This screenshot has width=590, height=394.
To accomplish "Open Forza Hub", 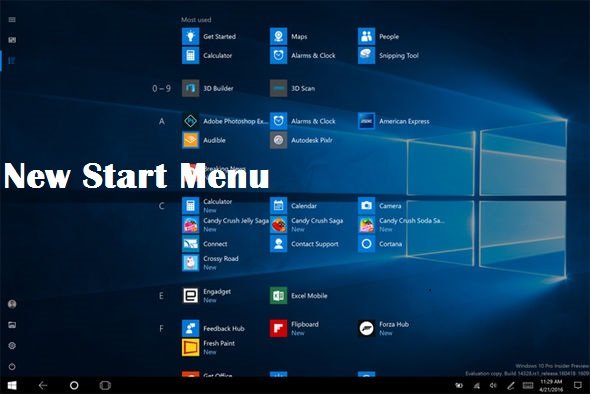I will tap(383, 328).
